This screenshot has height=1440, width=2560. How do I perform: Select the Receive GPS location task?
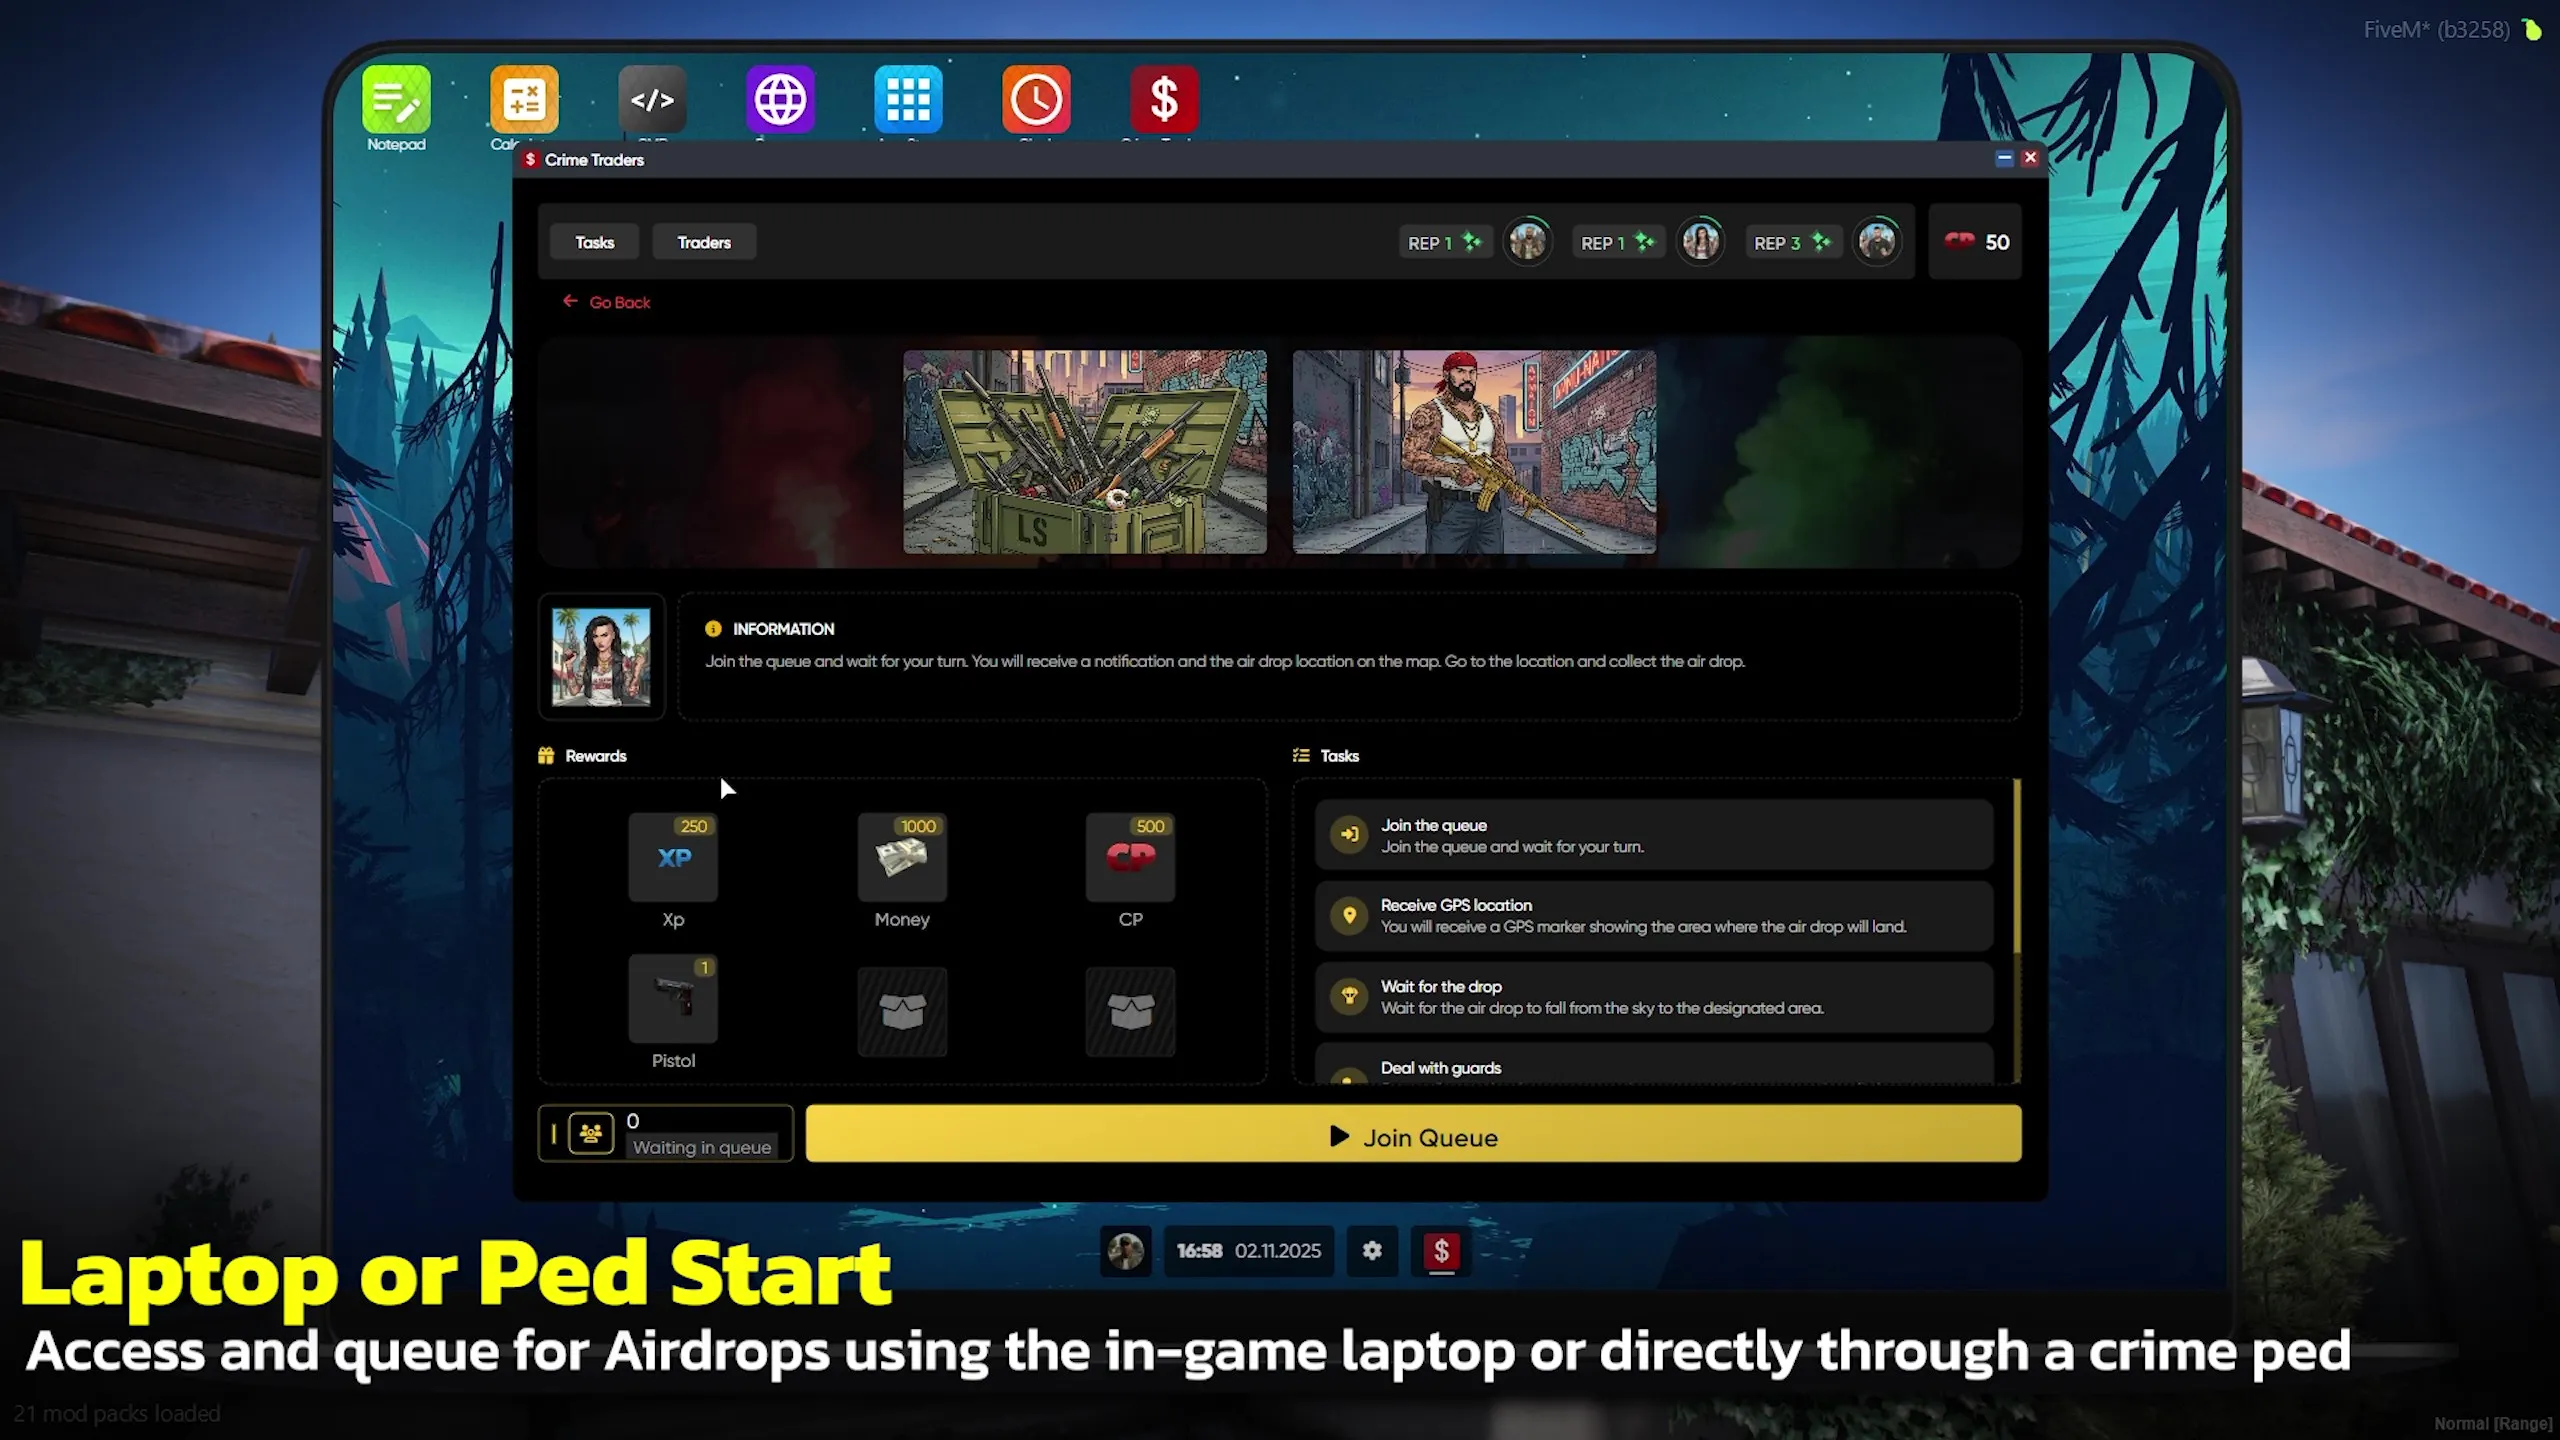click(1653, 915)
